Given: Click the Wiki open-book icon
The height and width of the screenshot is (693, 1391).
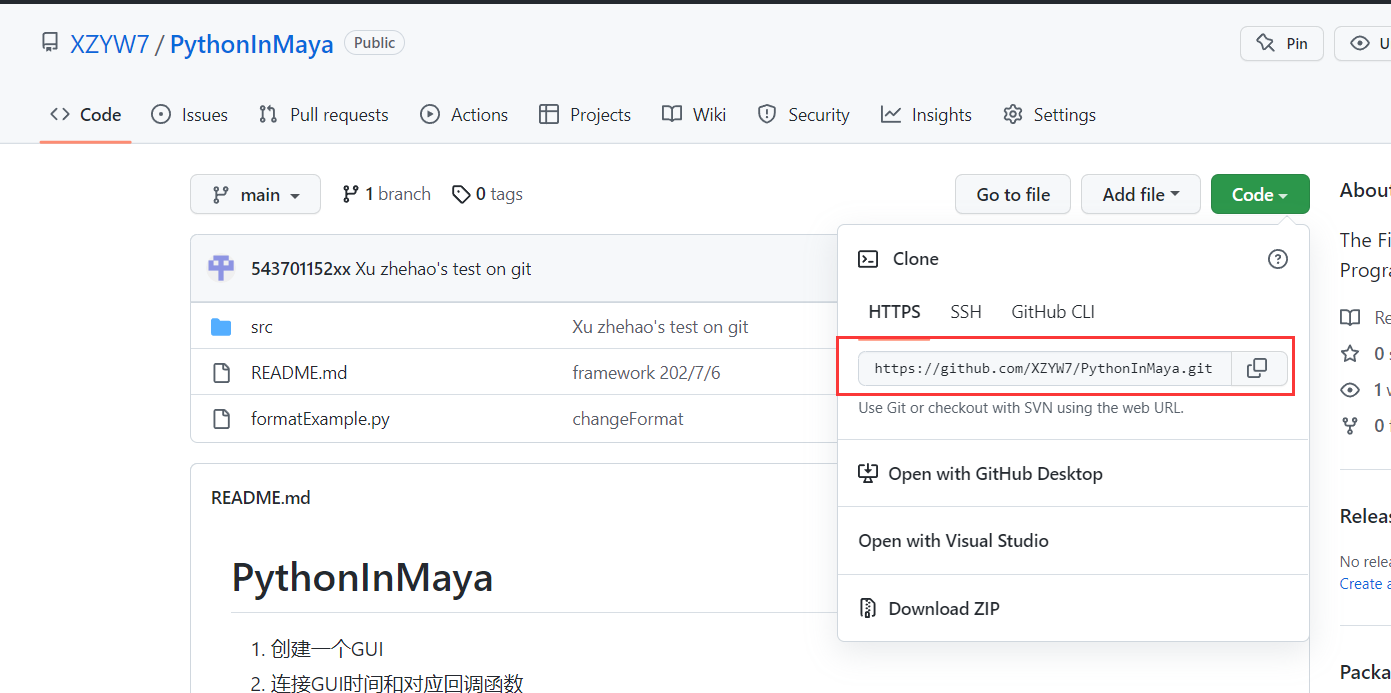Looking at the screenshot, I should (672, 115).
